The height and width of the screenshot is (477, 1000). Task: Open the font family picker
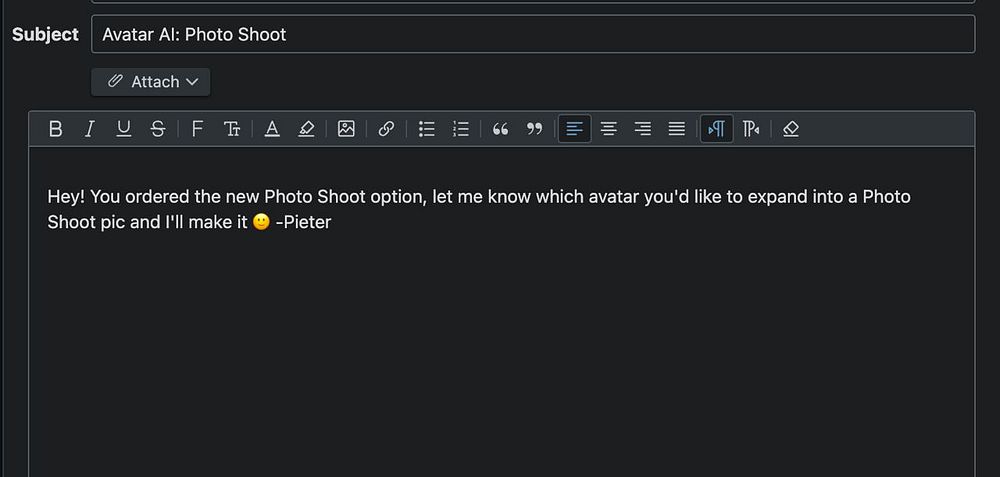point(197,129)
